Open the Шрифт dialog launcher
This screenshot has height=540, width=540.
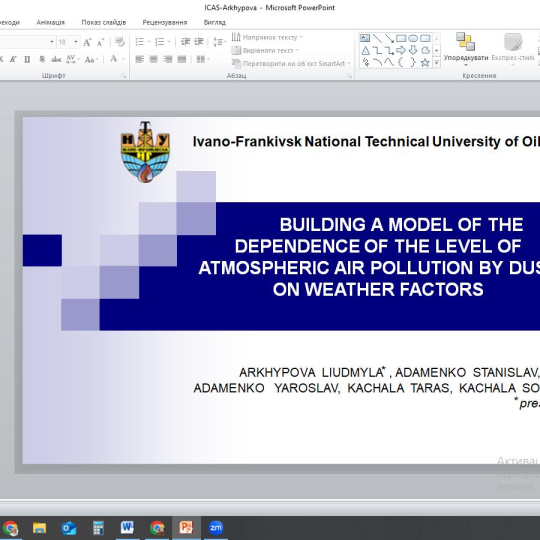pyautogui.click(x=124, y=76)
